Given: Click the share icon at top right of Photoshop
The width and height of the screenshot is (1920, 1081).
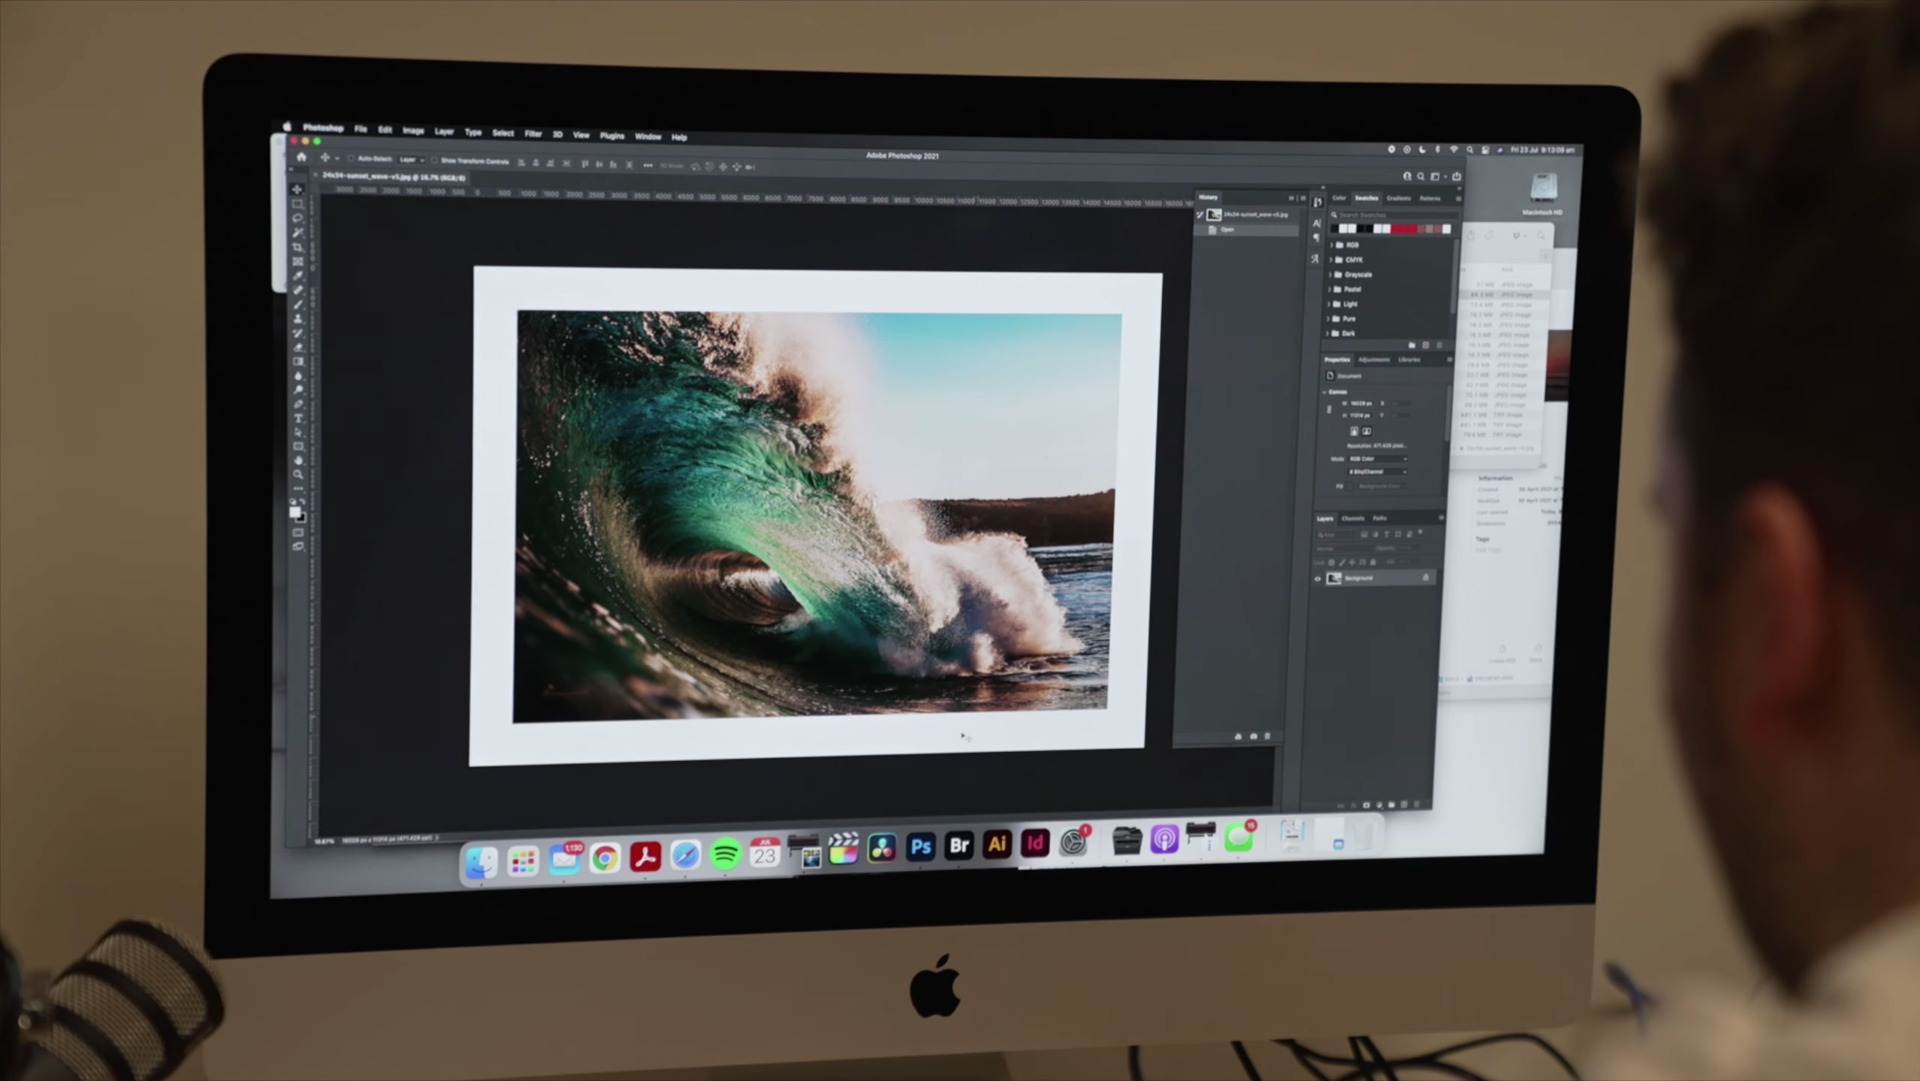Looking at the screenshot, I should (1456, 177).
